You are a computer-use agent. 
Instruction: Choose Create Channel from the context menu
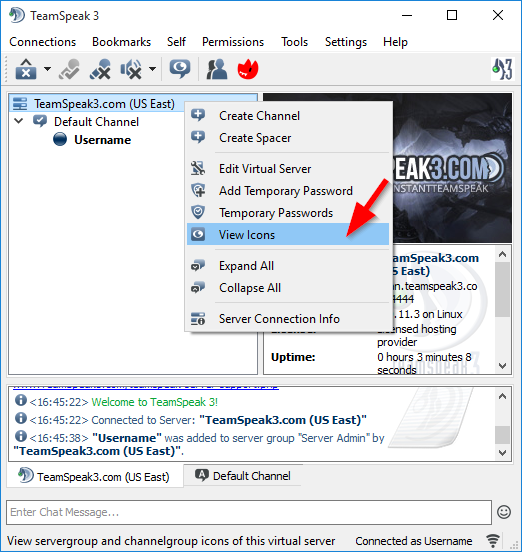click(x=288, y=116)
